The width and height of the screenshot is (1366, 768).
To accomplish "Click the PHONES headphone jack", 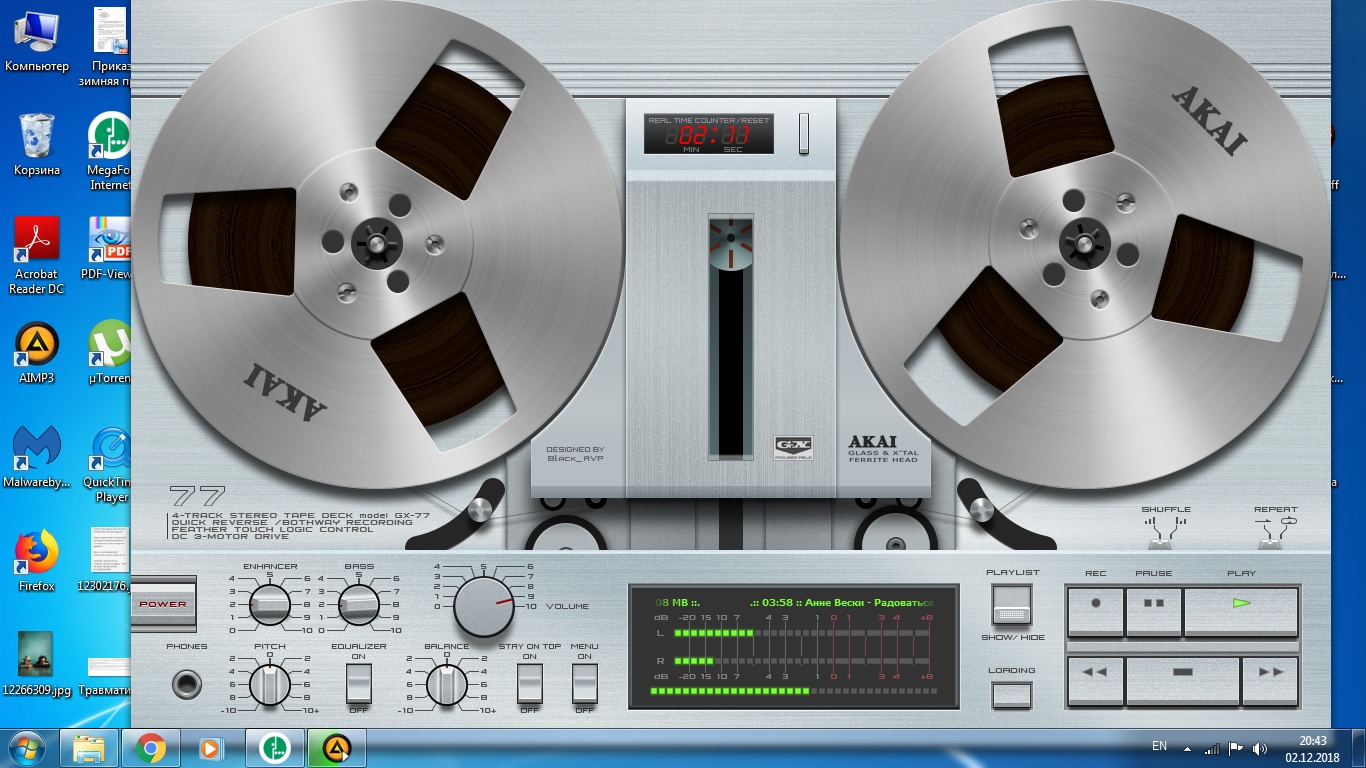I will tap(186, 684).
